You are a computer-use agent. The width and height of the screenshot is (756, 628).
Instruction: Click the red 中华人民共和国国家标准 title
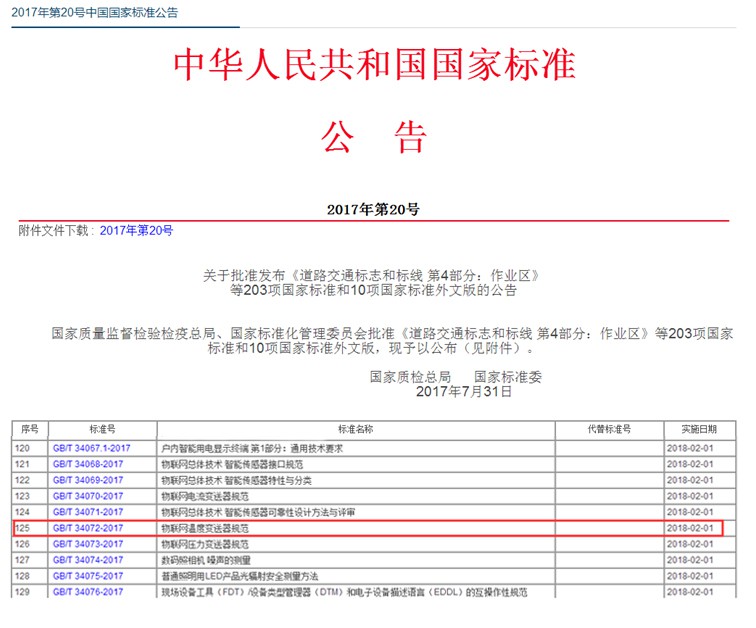(x=376, y=64)
